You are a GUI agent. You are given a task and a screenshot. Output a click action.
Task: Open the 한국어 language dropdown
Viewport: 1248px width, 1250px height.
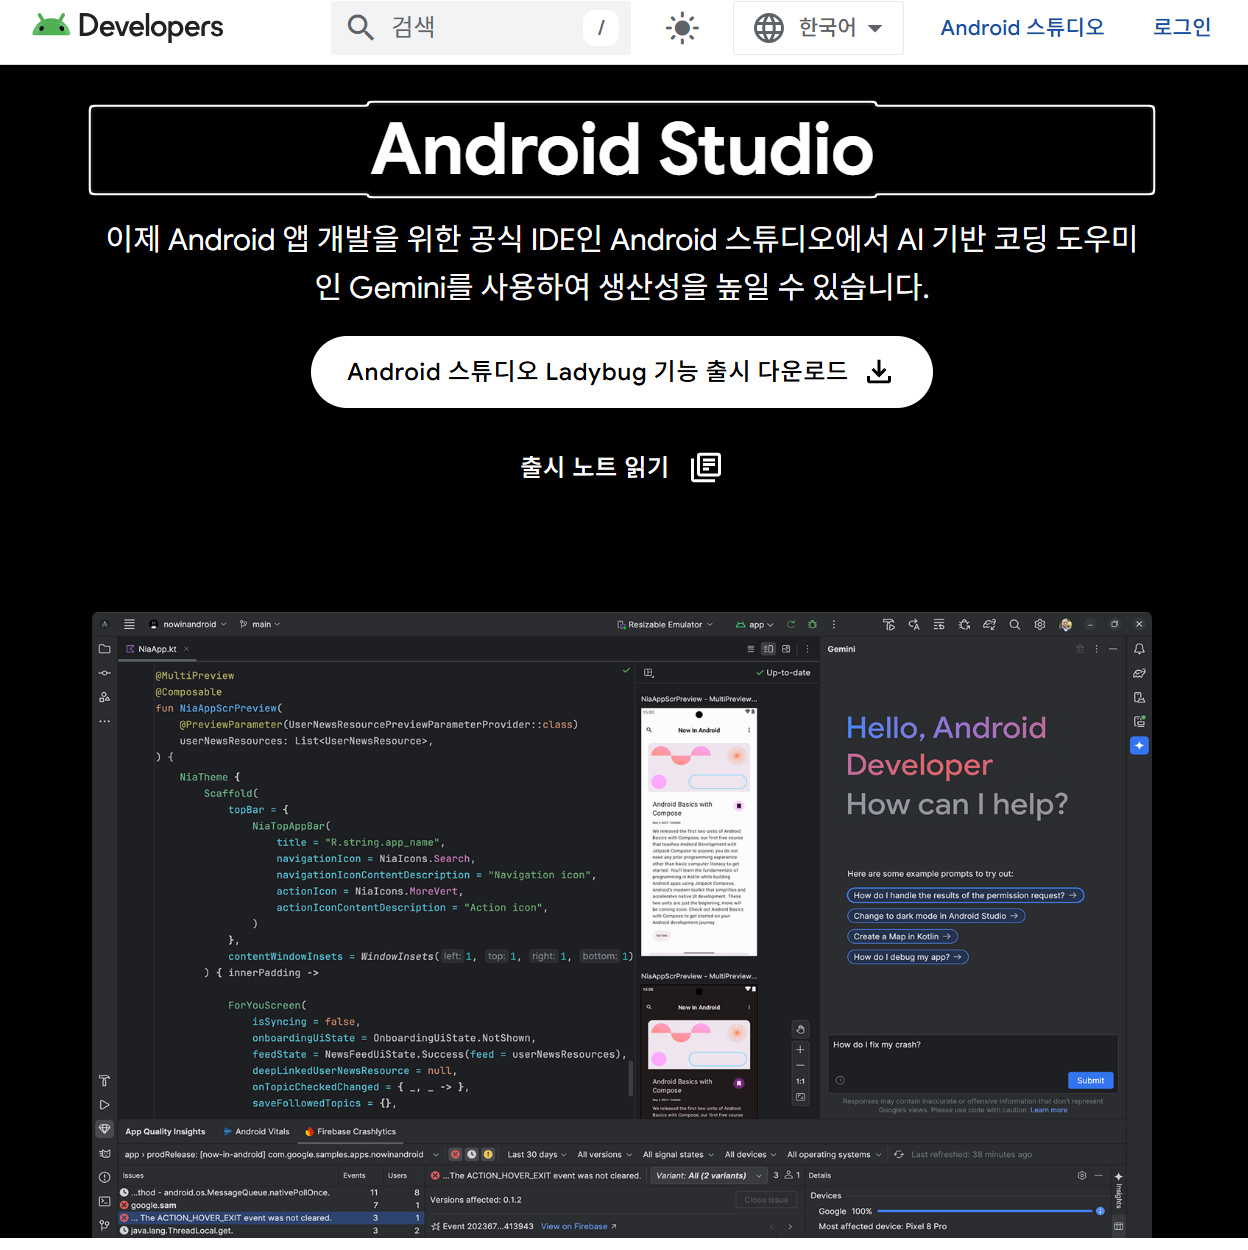818,28
